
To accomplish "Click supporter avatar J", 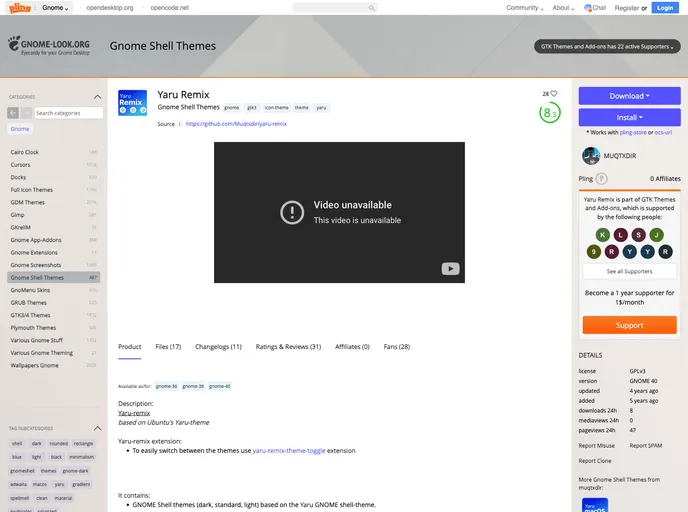I will point(656,235).
